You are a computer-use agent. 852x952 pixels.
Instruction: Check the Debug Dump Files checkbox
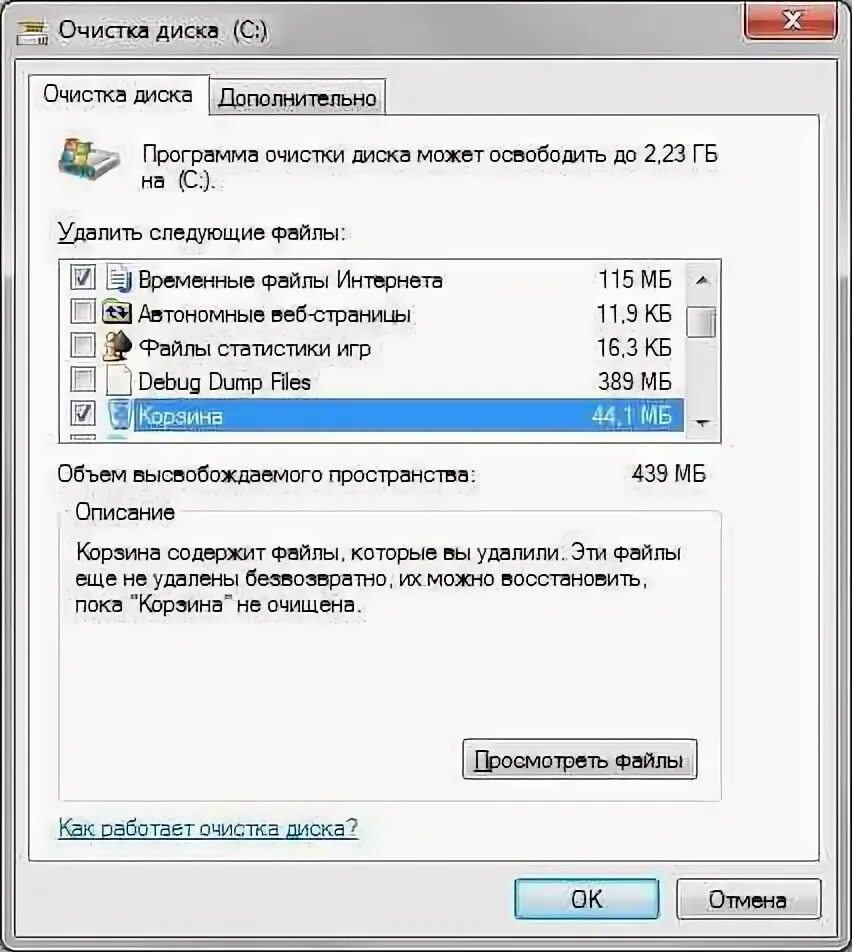tap(83, 380)
